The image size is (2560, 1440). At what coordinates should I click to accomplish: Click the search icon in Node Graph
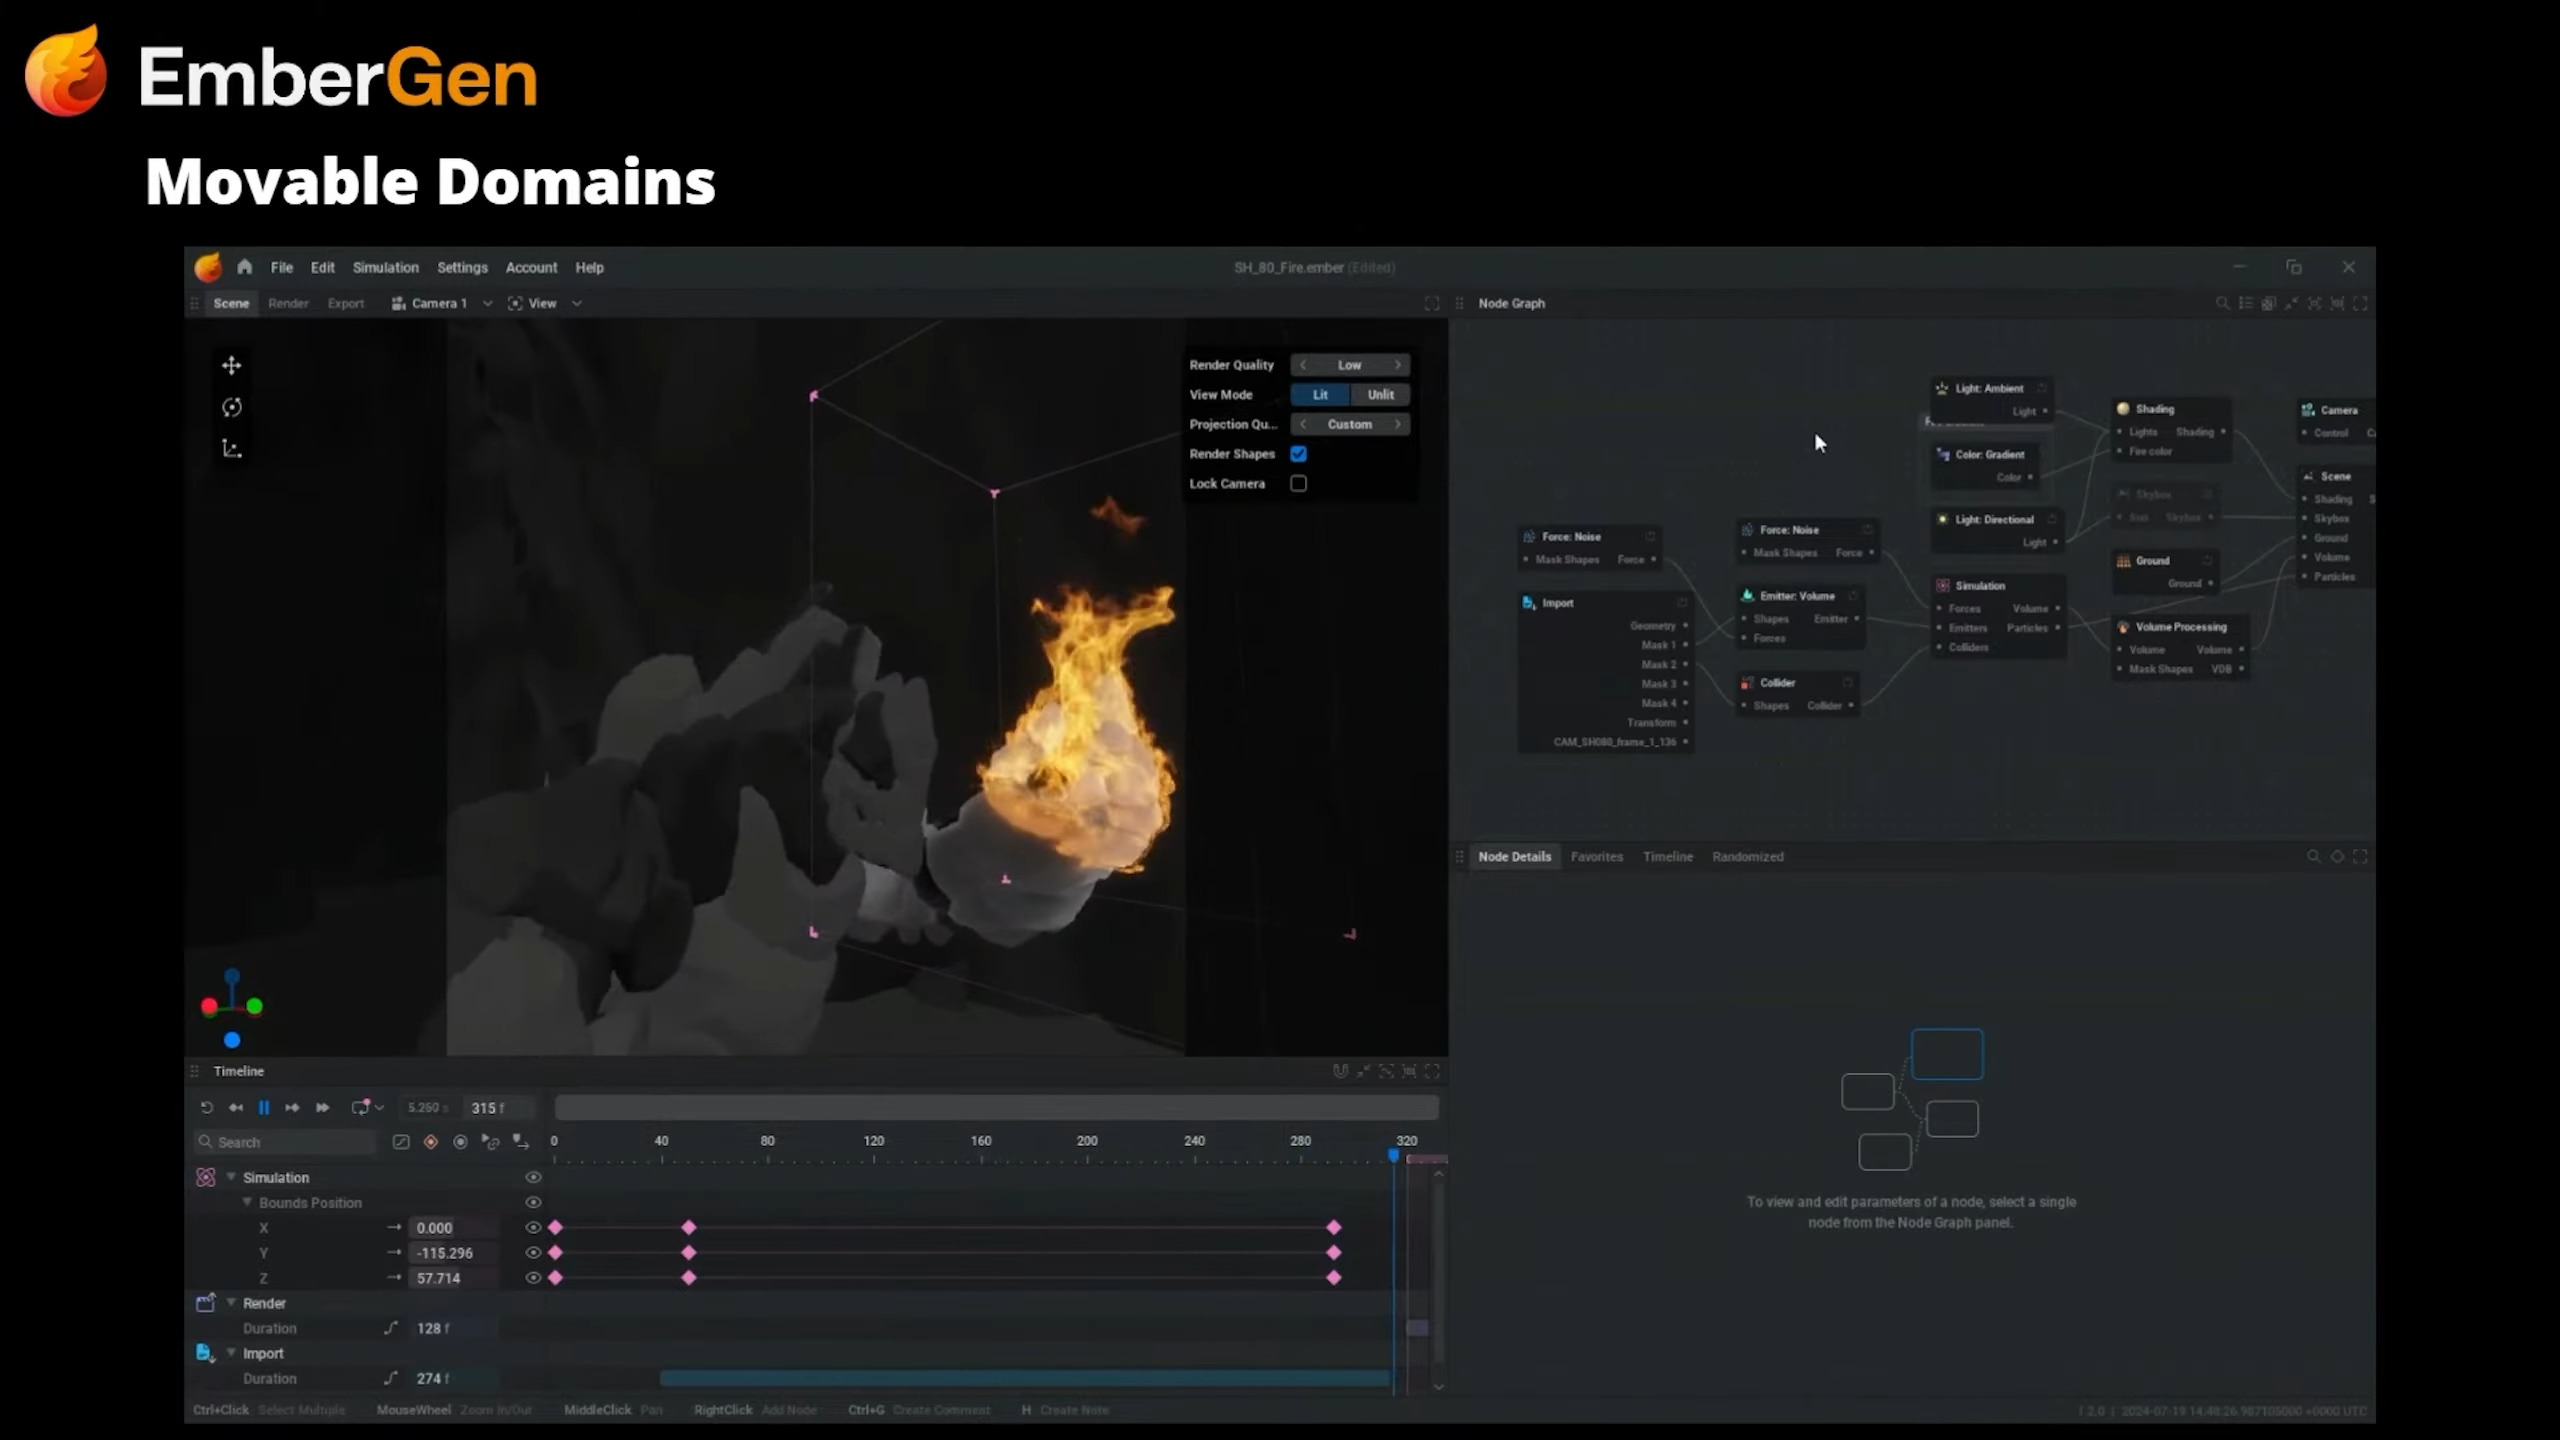(x=2222, y=303)
